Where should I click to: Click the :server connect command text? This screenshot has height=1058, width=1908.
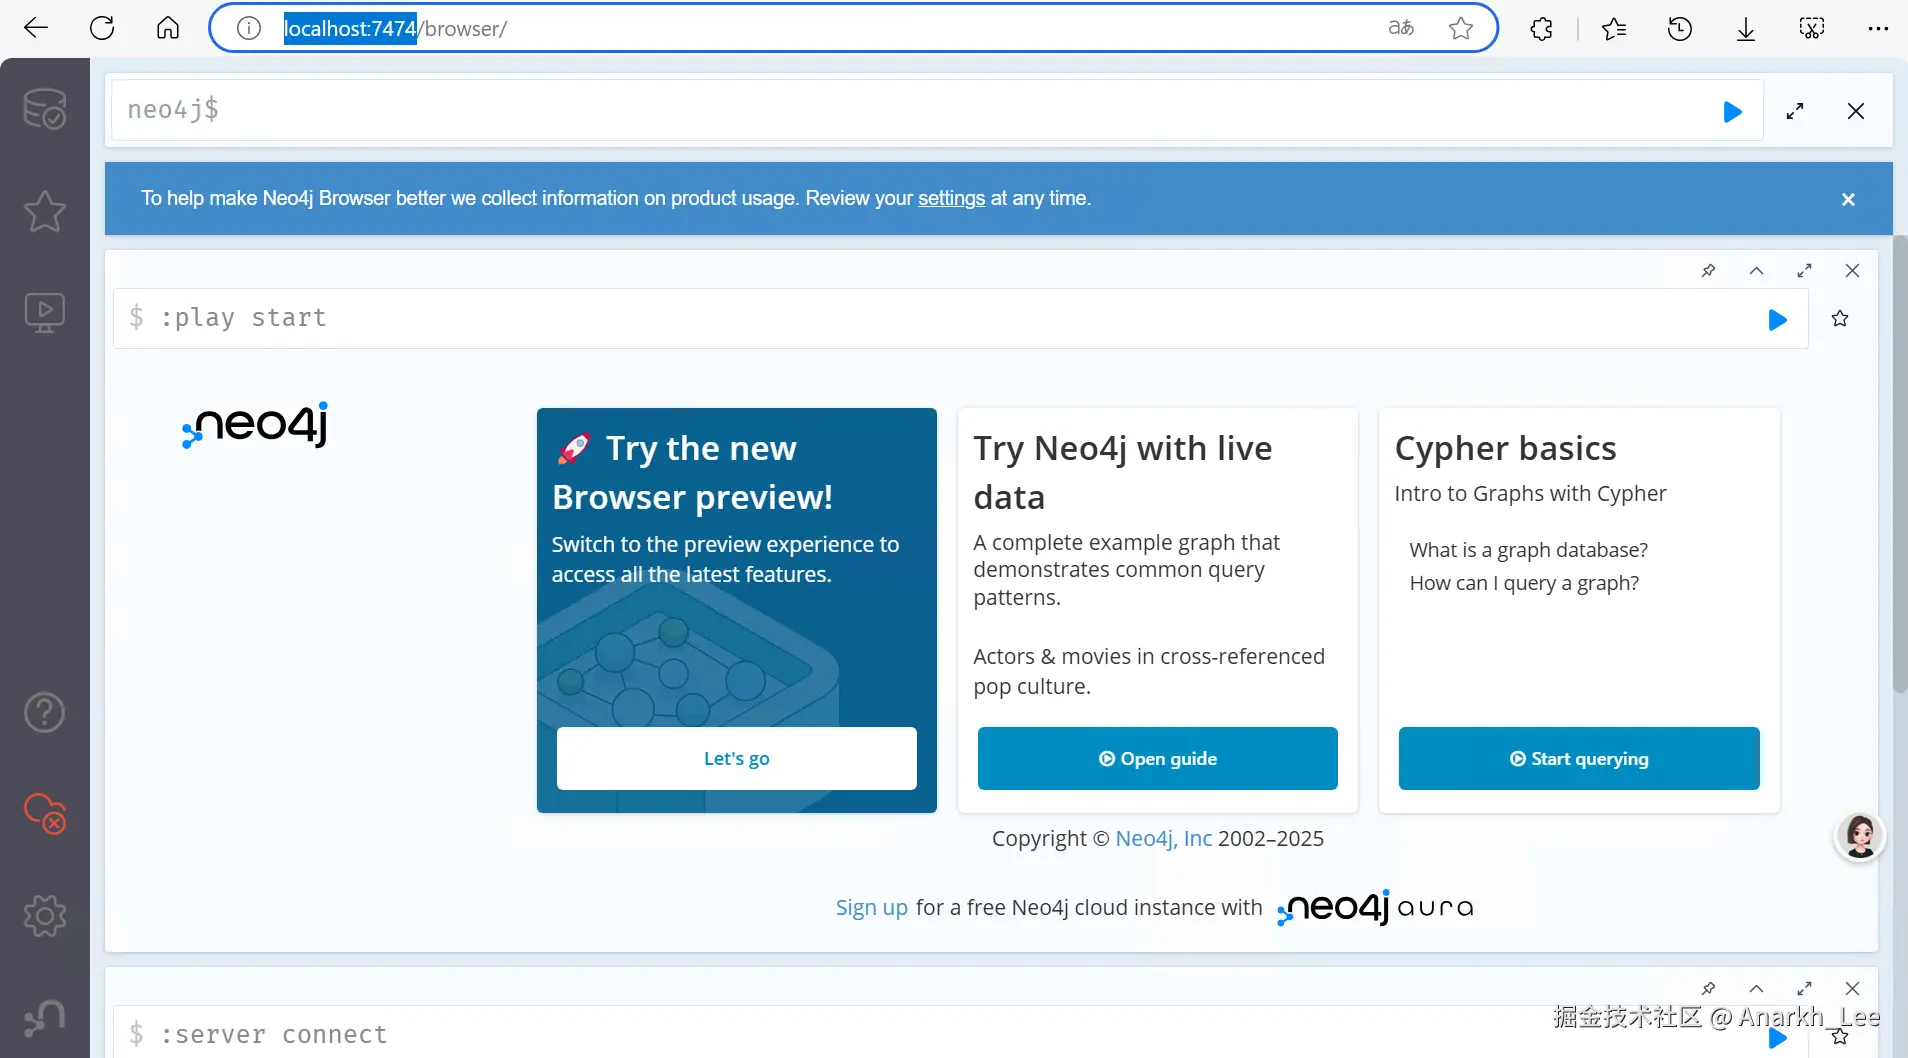tap(273, 1034)
